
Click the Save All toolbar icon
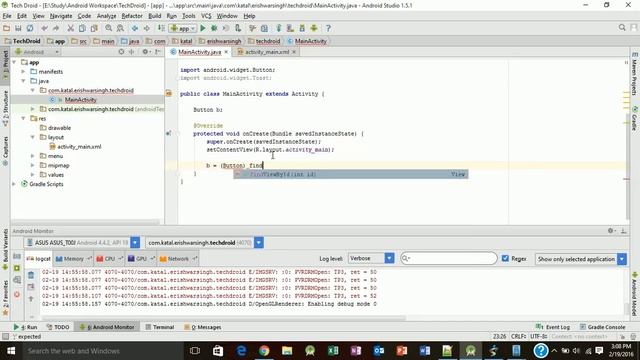click(x=18, y=28)
